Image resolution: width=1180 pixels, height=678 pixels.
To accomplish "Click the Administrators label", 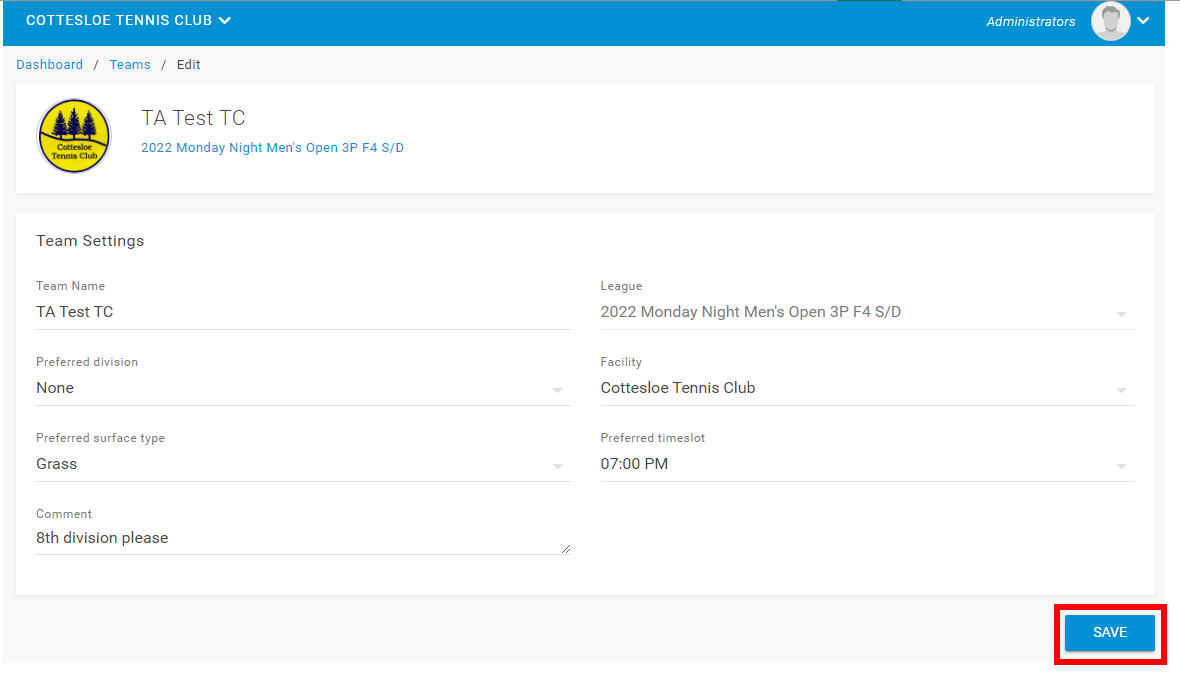I will (x=1030, y=22).
